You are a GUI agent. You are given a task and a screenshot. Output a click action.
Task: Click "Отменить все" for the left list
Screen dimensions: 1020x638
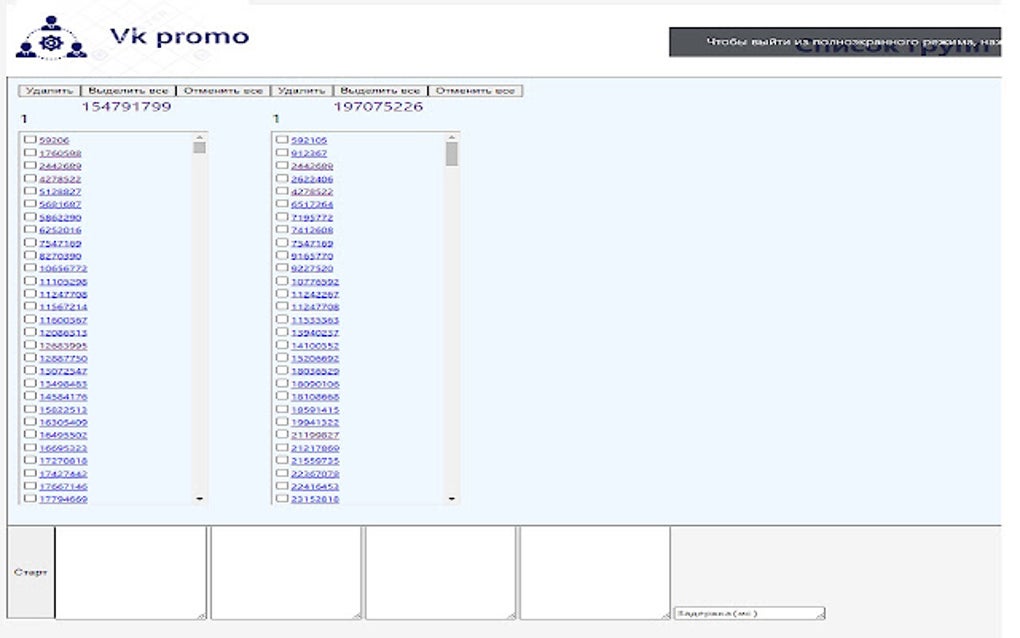point(222,89)
